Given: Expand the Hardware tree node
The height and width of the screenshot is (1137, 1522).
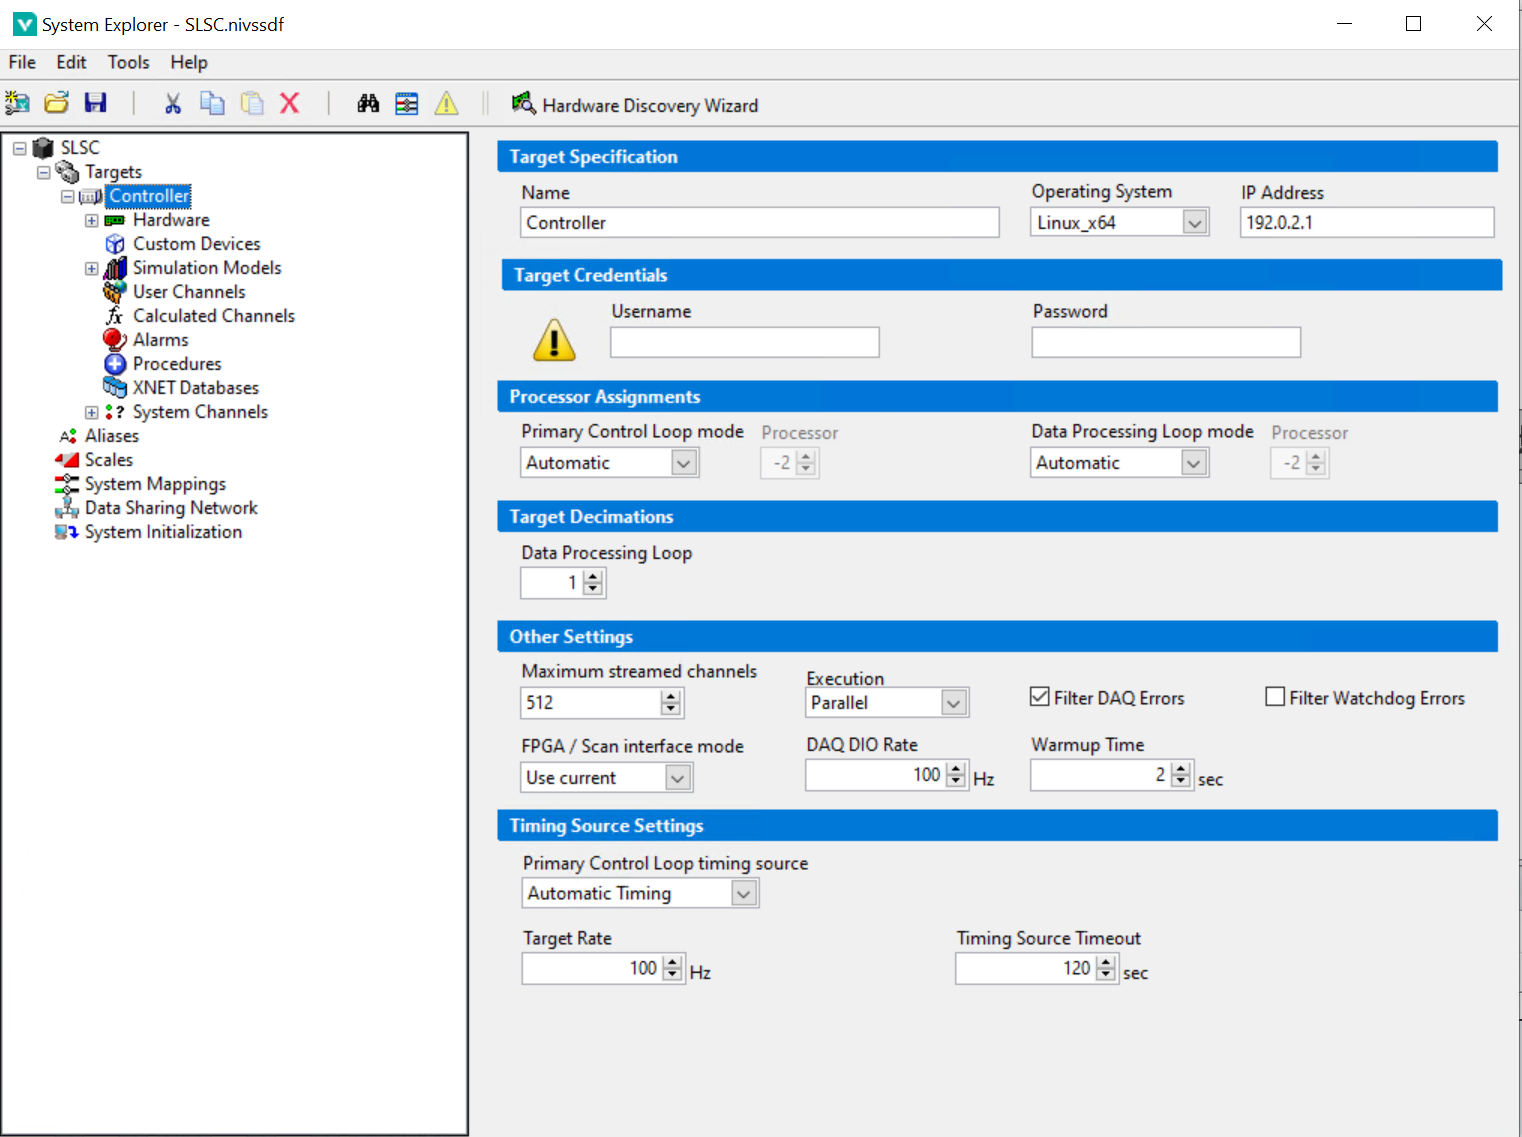Looking at the screenshot, I should [91, 220].
